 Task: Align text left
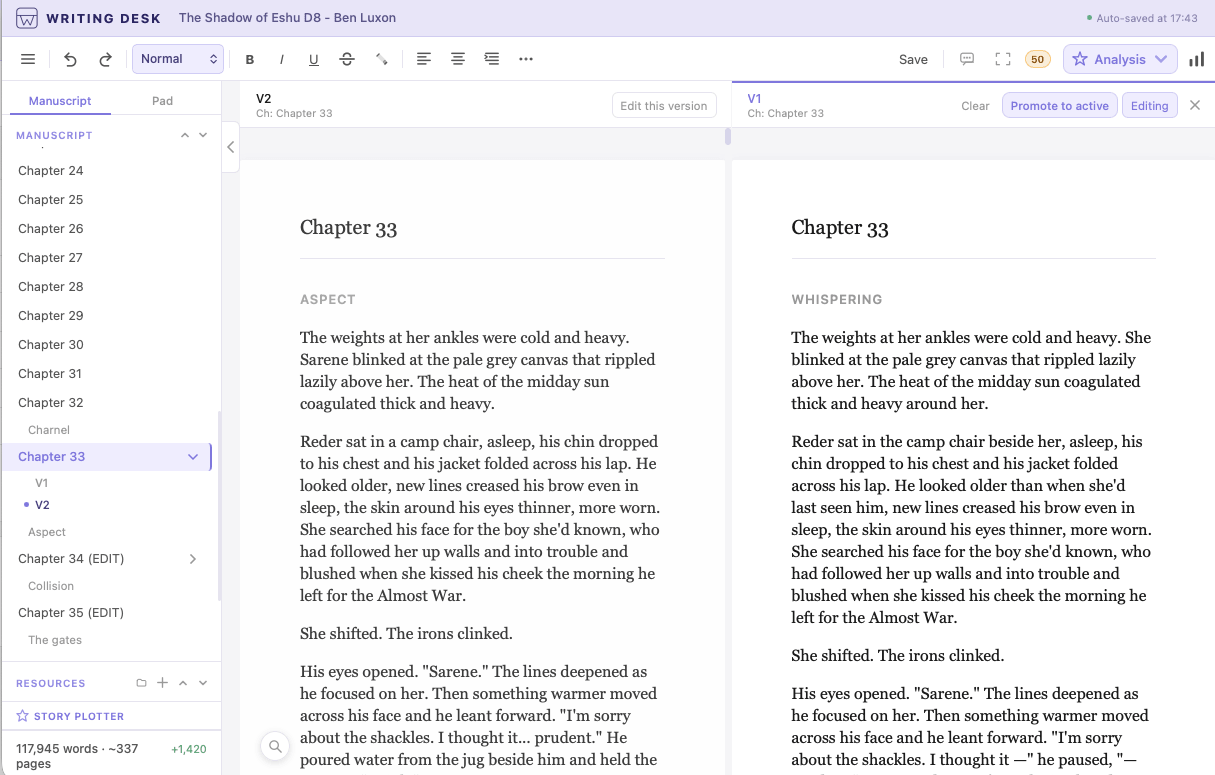pos(424,59)
